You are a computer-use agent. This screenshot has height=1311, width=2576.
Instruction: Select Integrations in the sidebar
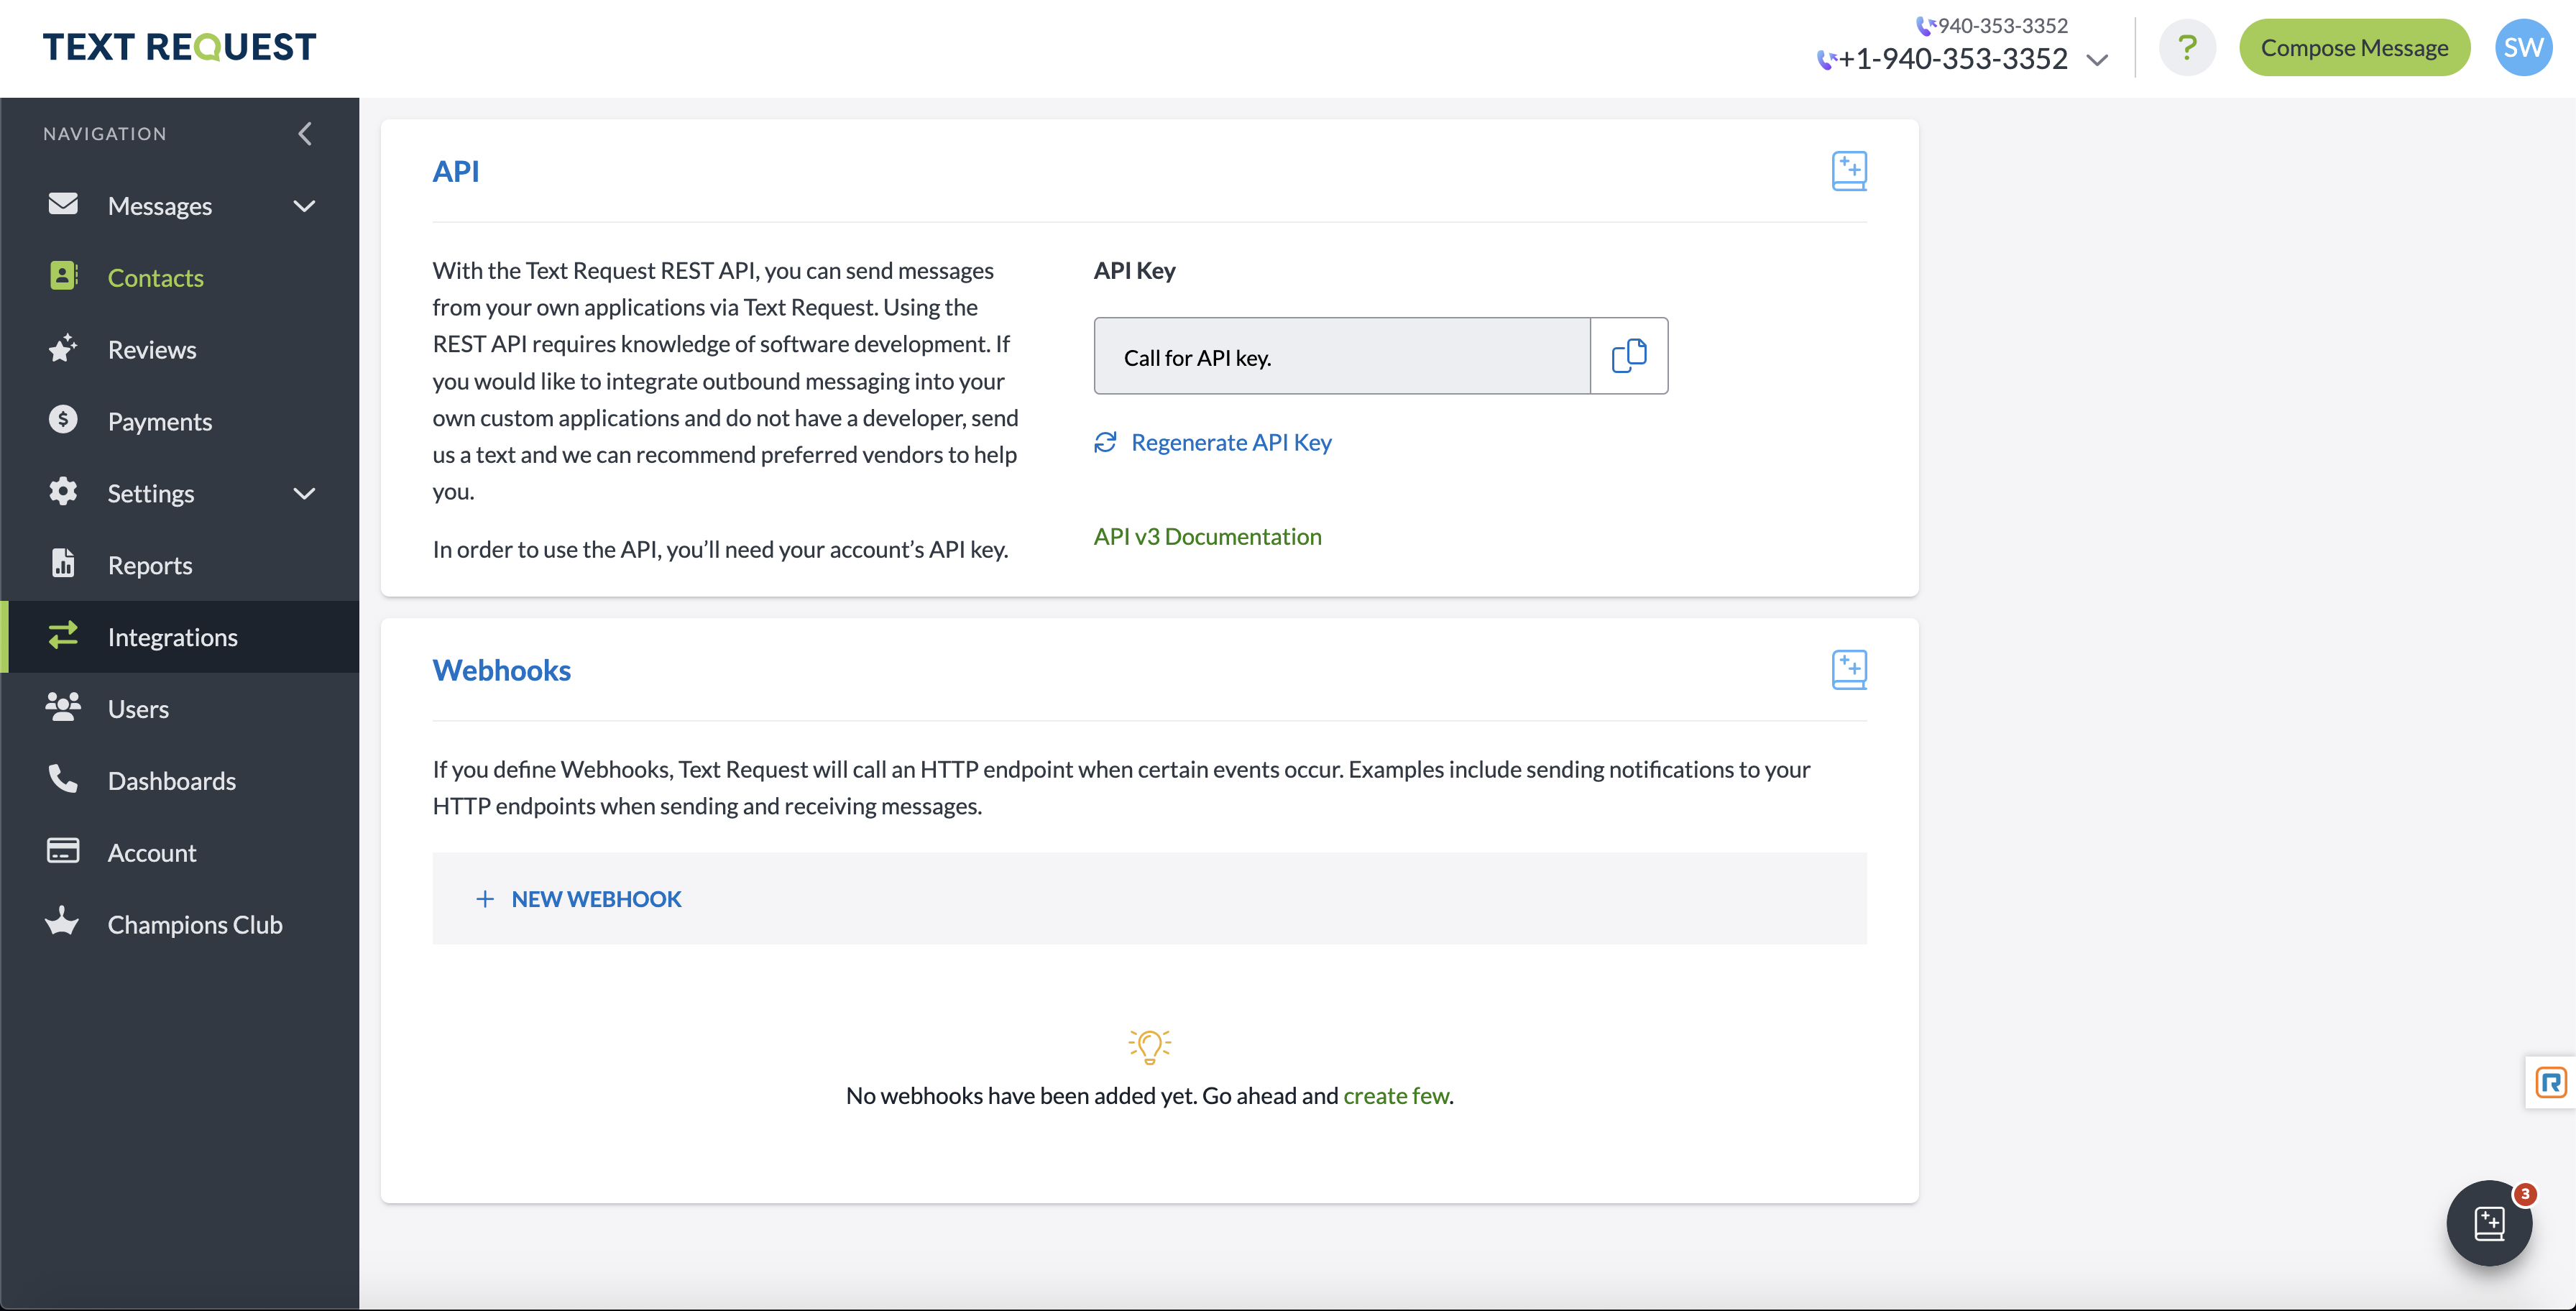[x=173, y=638]
